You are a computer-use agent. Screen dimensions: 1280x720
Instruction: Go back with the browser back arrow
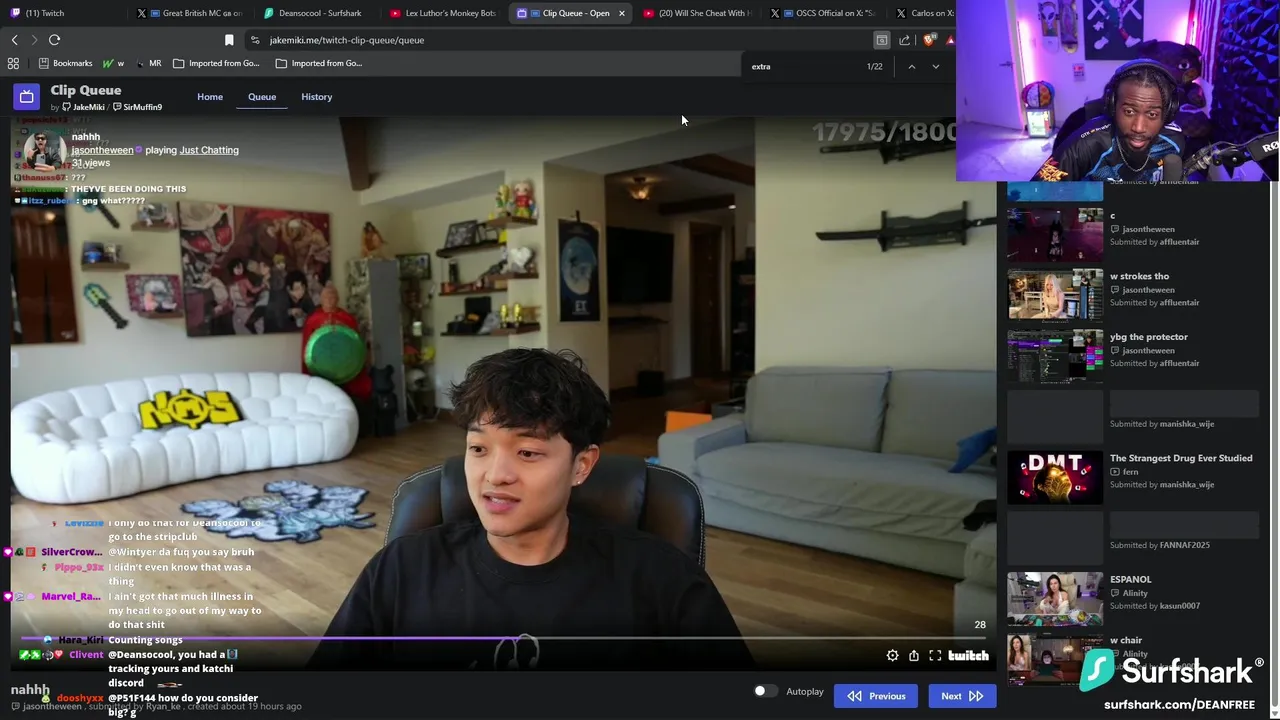14,40
